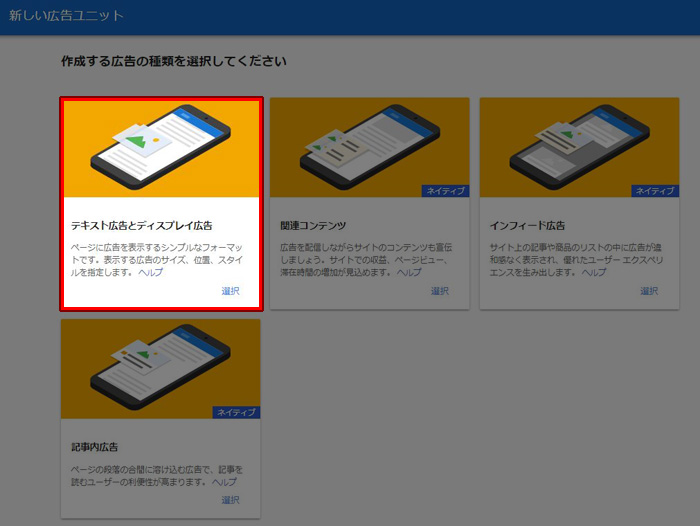Click the 作成する広告の種類を選択してください heading
The image size is (700, 526).
tap(174, 61)
